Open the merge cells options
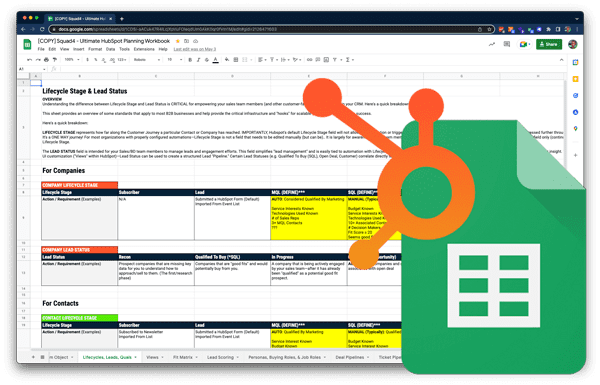Screen dimensions: 600x385 (x=247, y=60)
